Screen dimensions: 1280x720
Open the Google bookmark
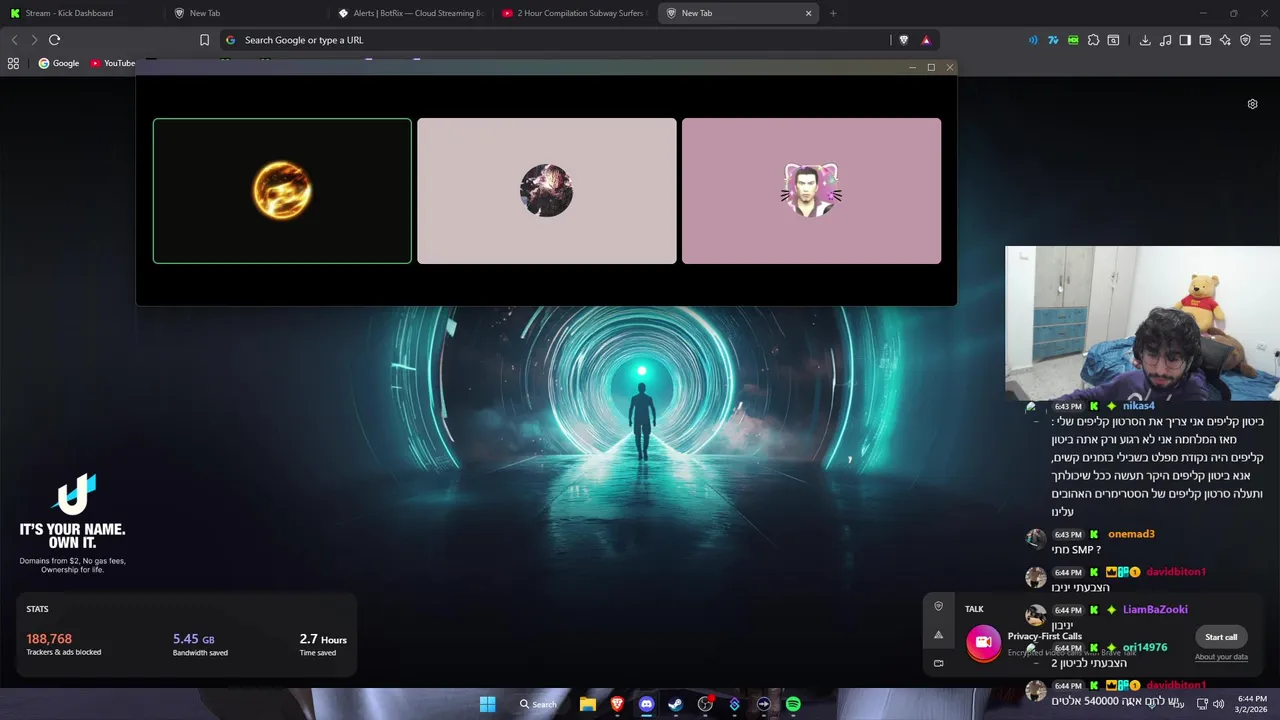pos(59,63)
